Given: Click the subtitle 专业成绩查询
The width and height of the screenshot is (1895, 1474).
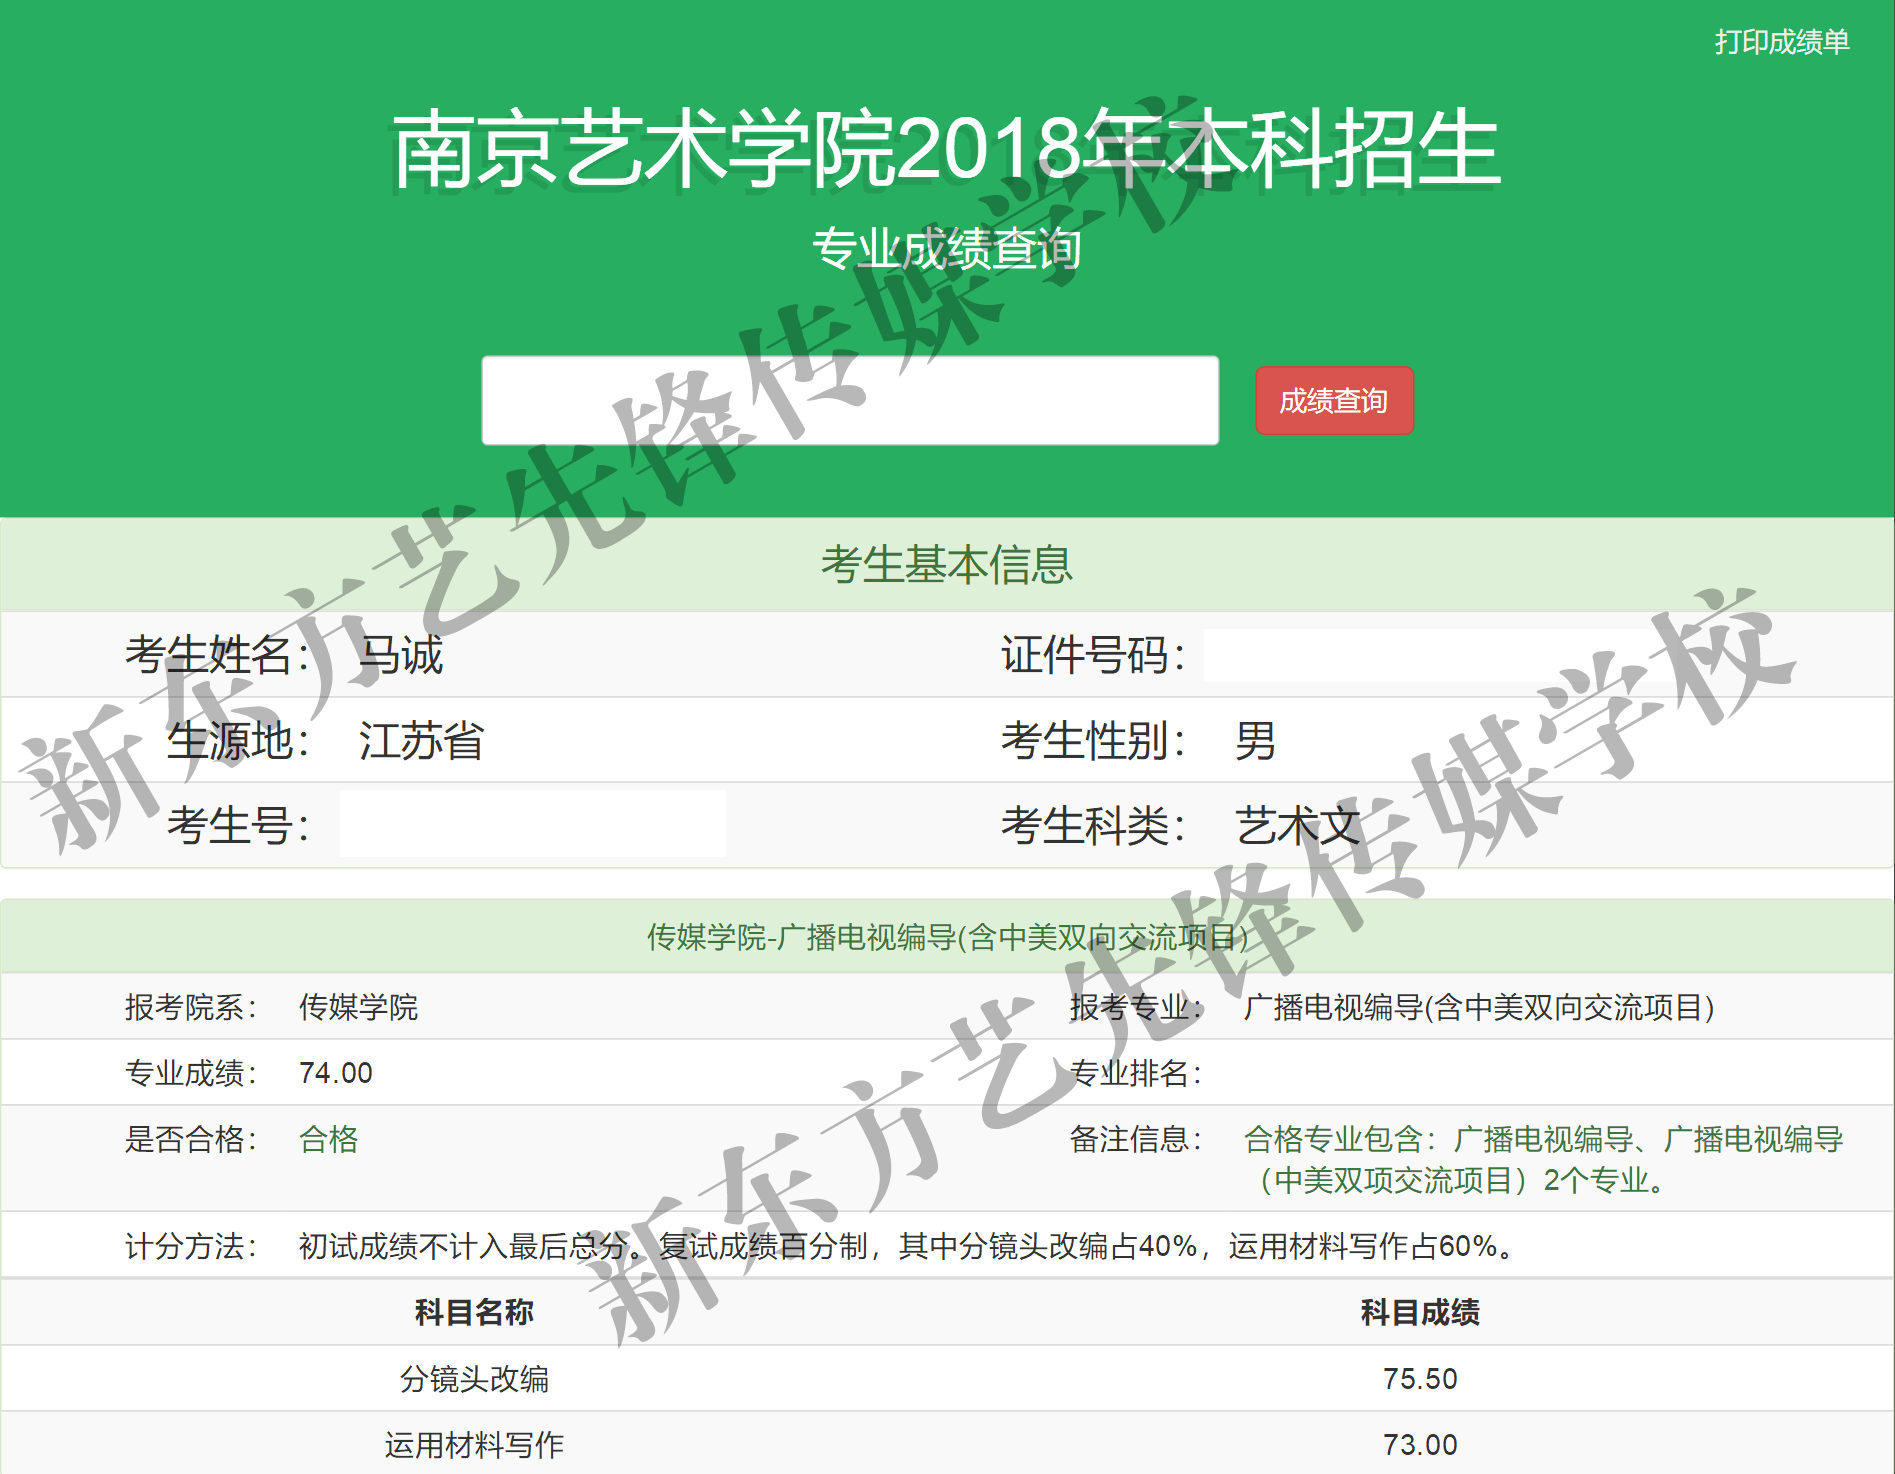Looking at the screenshot, I should (x=946, y=249).
